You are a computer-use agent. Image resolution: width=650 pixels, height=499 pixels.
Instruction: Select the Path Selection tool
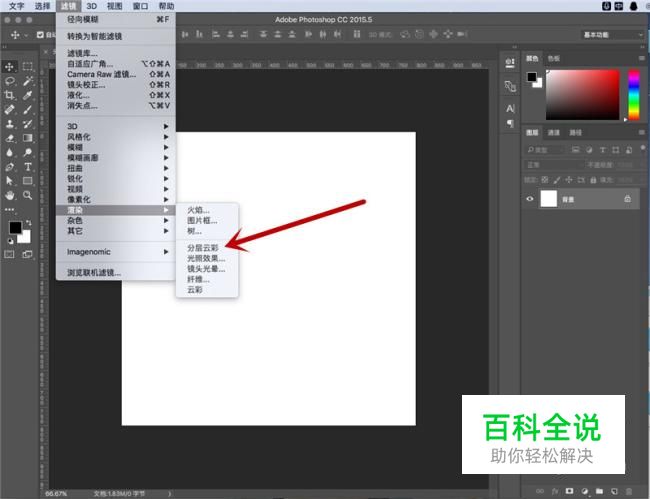pyautogui.click(x=10, y=181)
